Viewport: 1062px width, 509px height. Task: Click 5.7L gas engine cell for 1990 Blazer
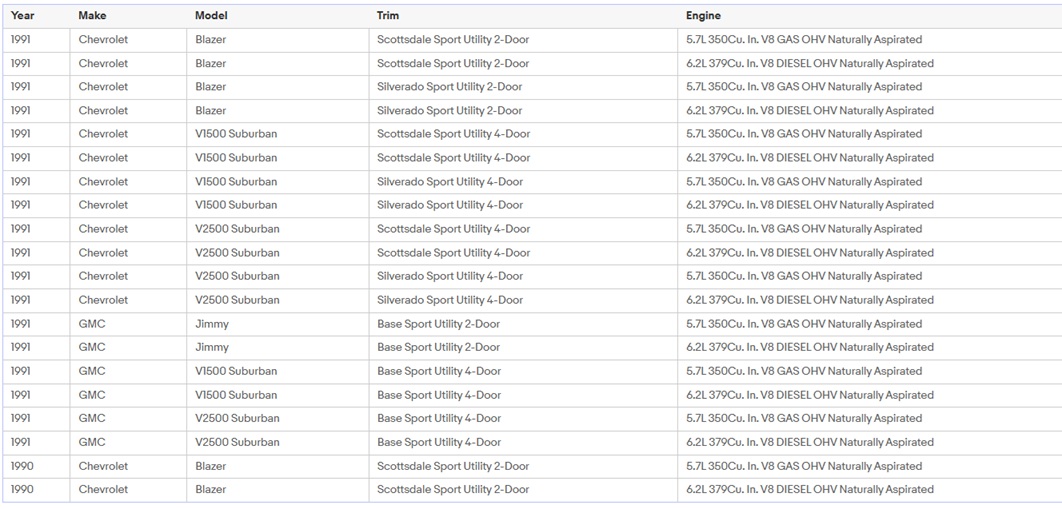point(803,466)
